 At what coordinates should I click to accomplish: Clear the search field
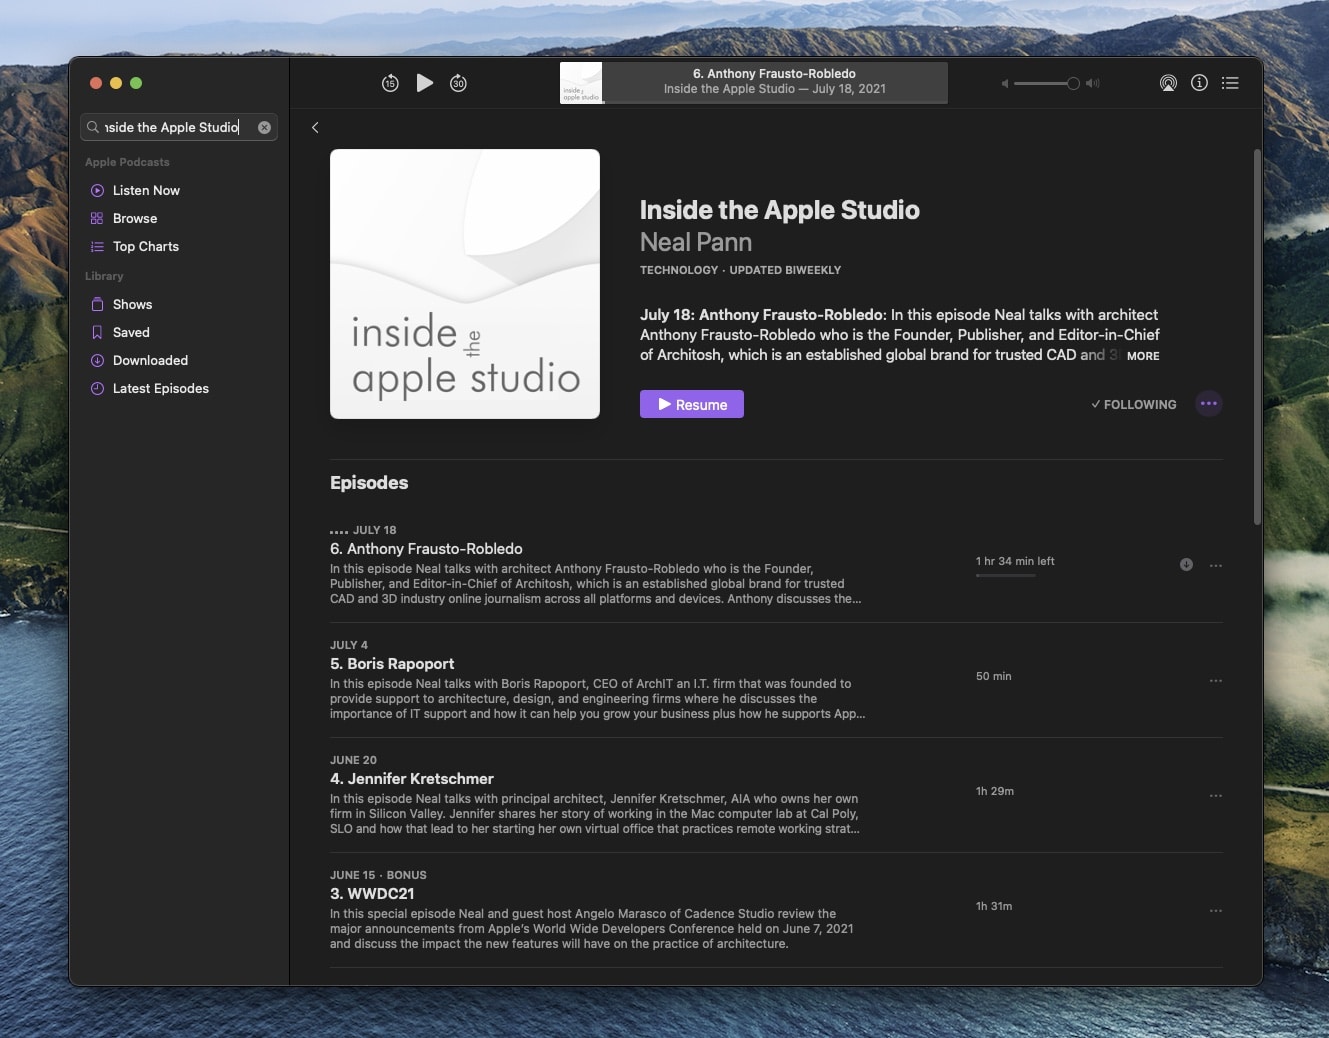pyautogui.click(x=264, y=127)
